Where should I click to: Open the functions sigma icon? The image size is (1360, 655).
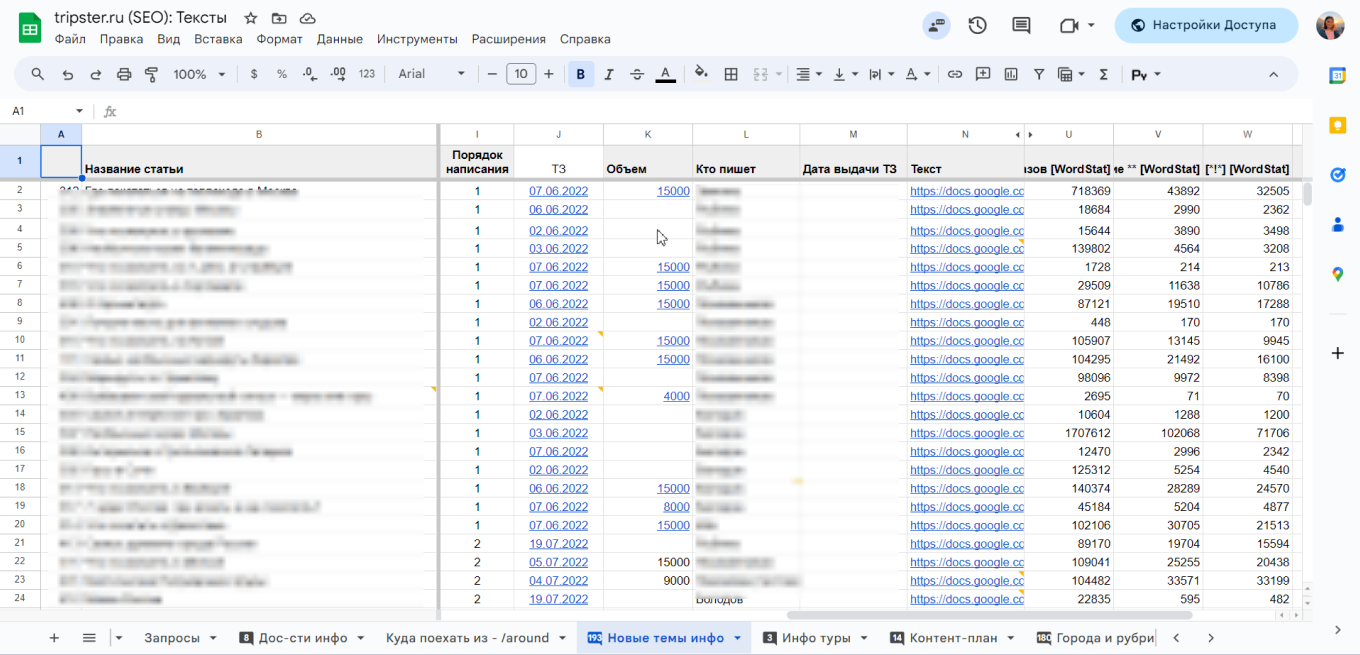[1104, 74]
